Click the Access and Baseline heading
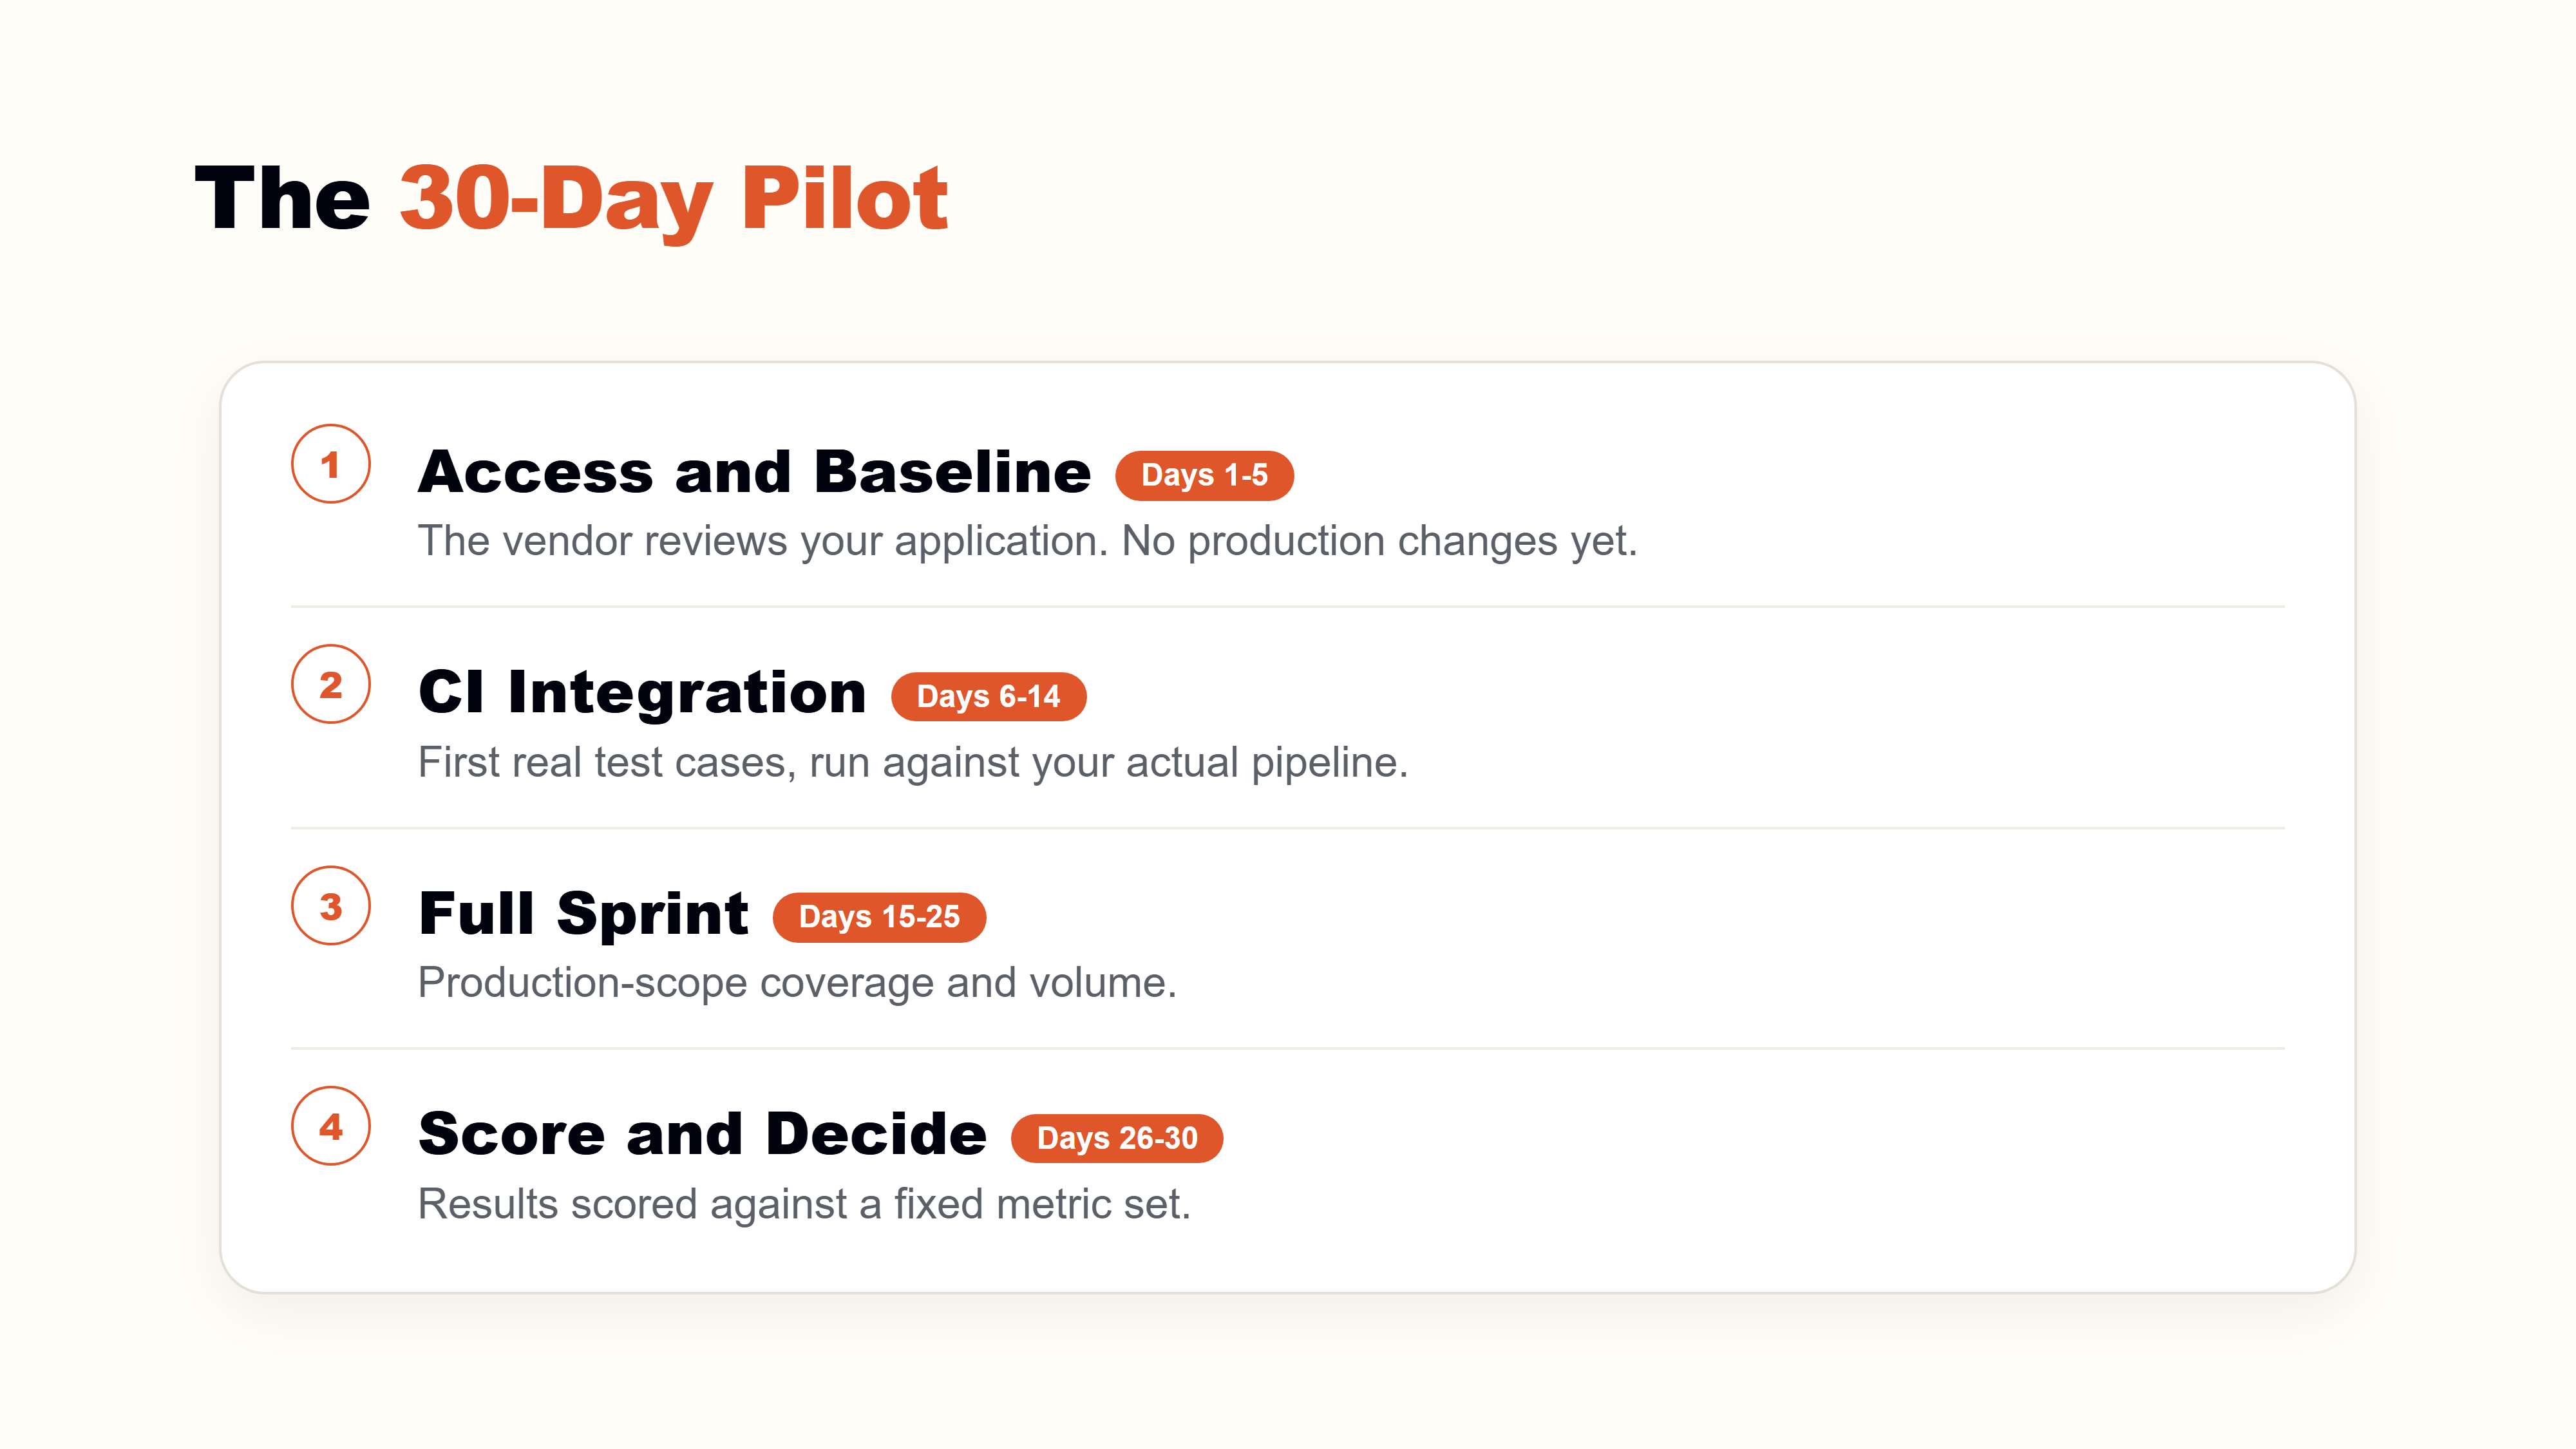 [755, 472]
